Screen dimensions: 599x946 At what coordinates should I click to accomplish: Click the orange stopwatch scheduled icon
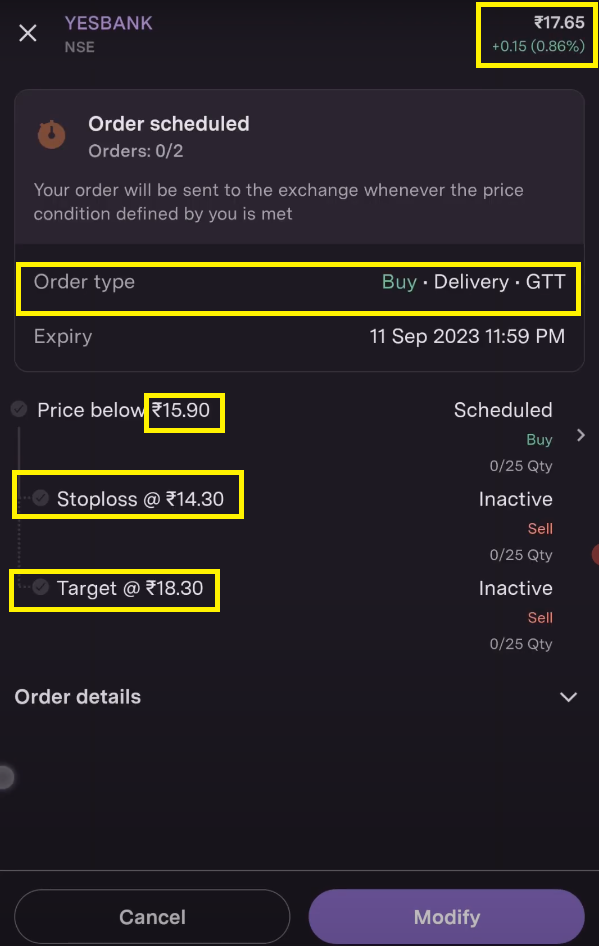click(52, 135)
